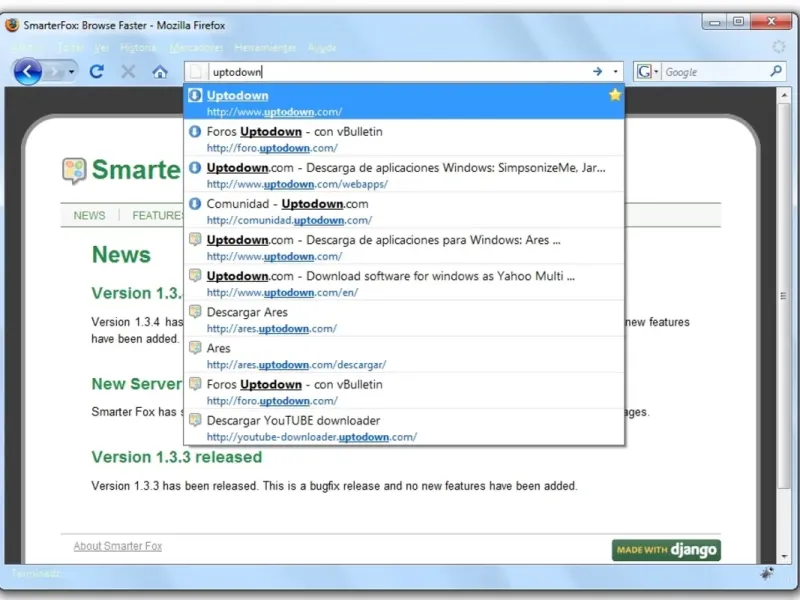Click the magnifier icon in Google search box

776,71
